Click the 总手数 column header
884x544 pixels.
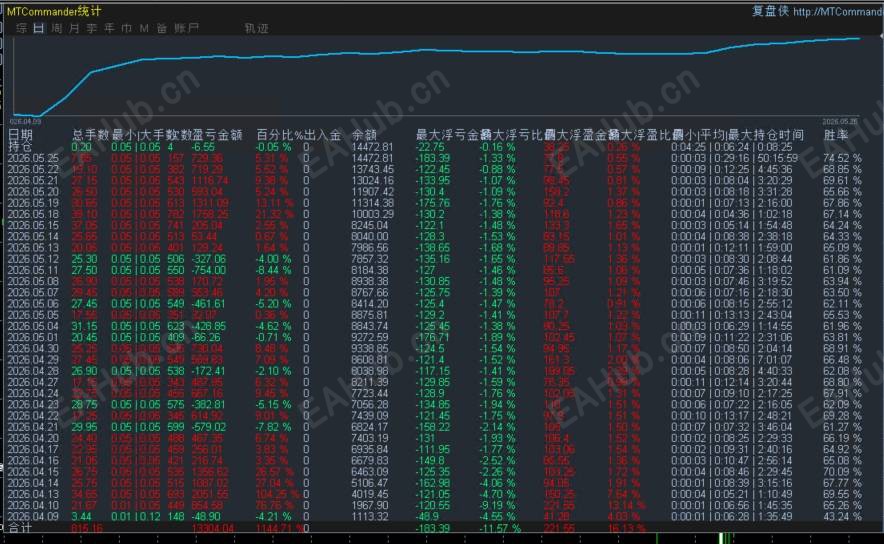pos(90,135)
